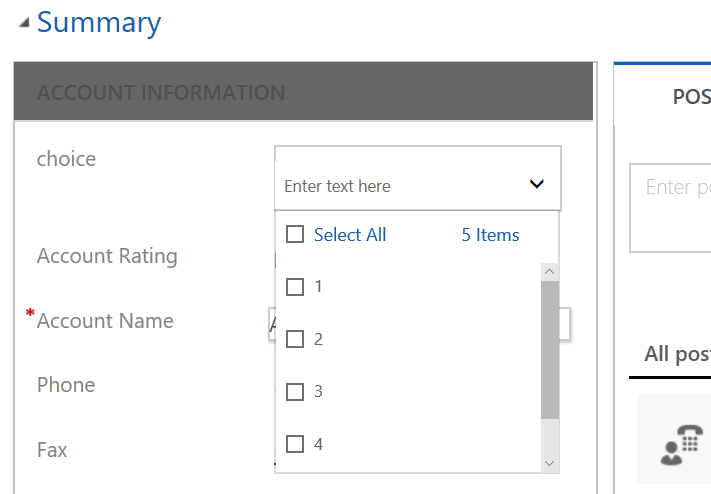Image resolution: width=711 pixels, height=494 pixels.
Task: Open the choice dropdown chevron arrow
Action: (537, 184)
